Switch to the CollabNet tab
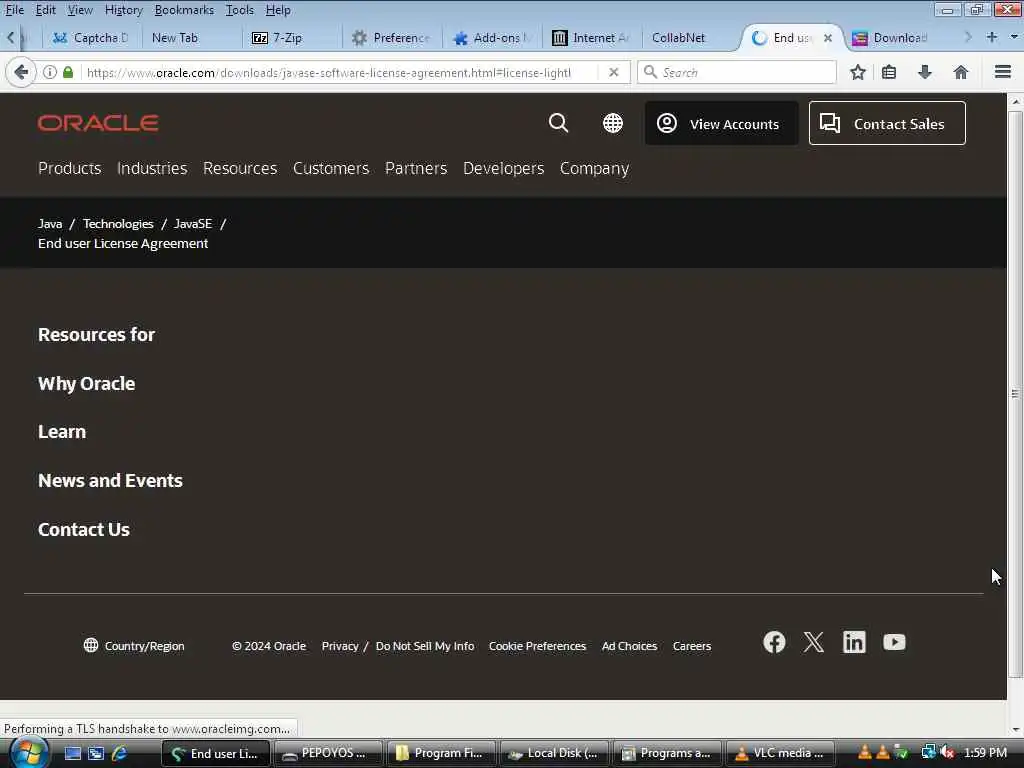 (x=691, y=38)
